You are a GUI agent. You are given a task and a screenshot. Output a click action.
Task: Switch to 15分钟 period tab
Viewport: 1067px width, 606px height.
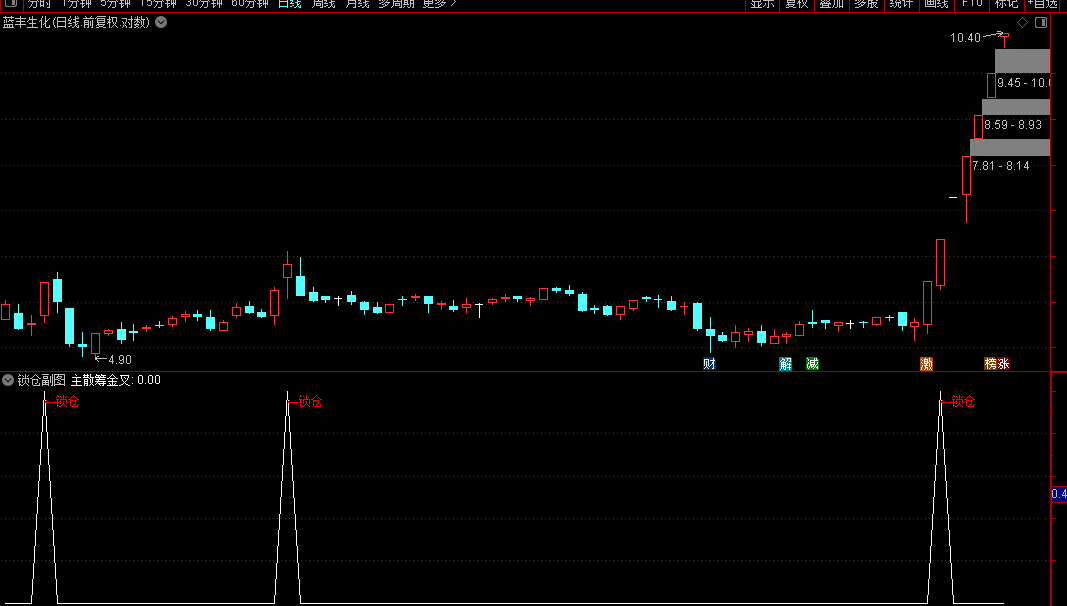158,3
